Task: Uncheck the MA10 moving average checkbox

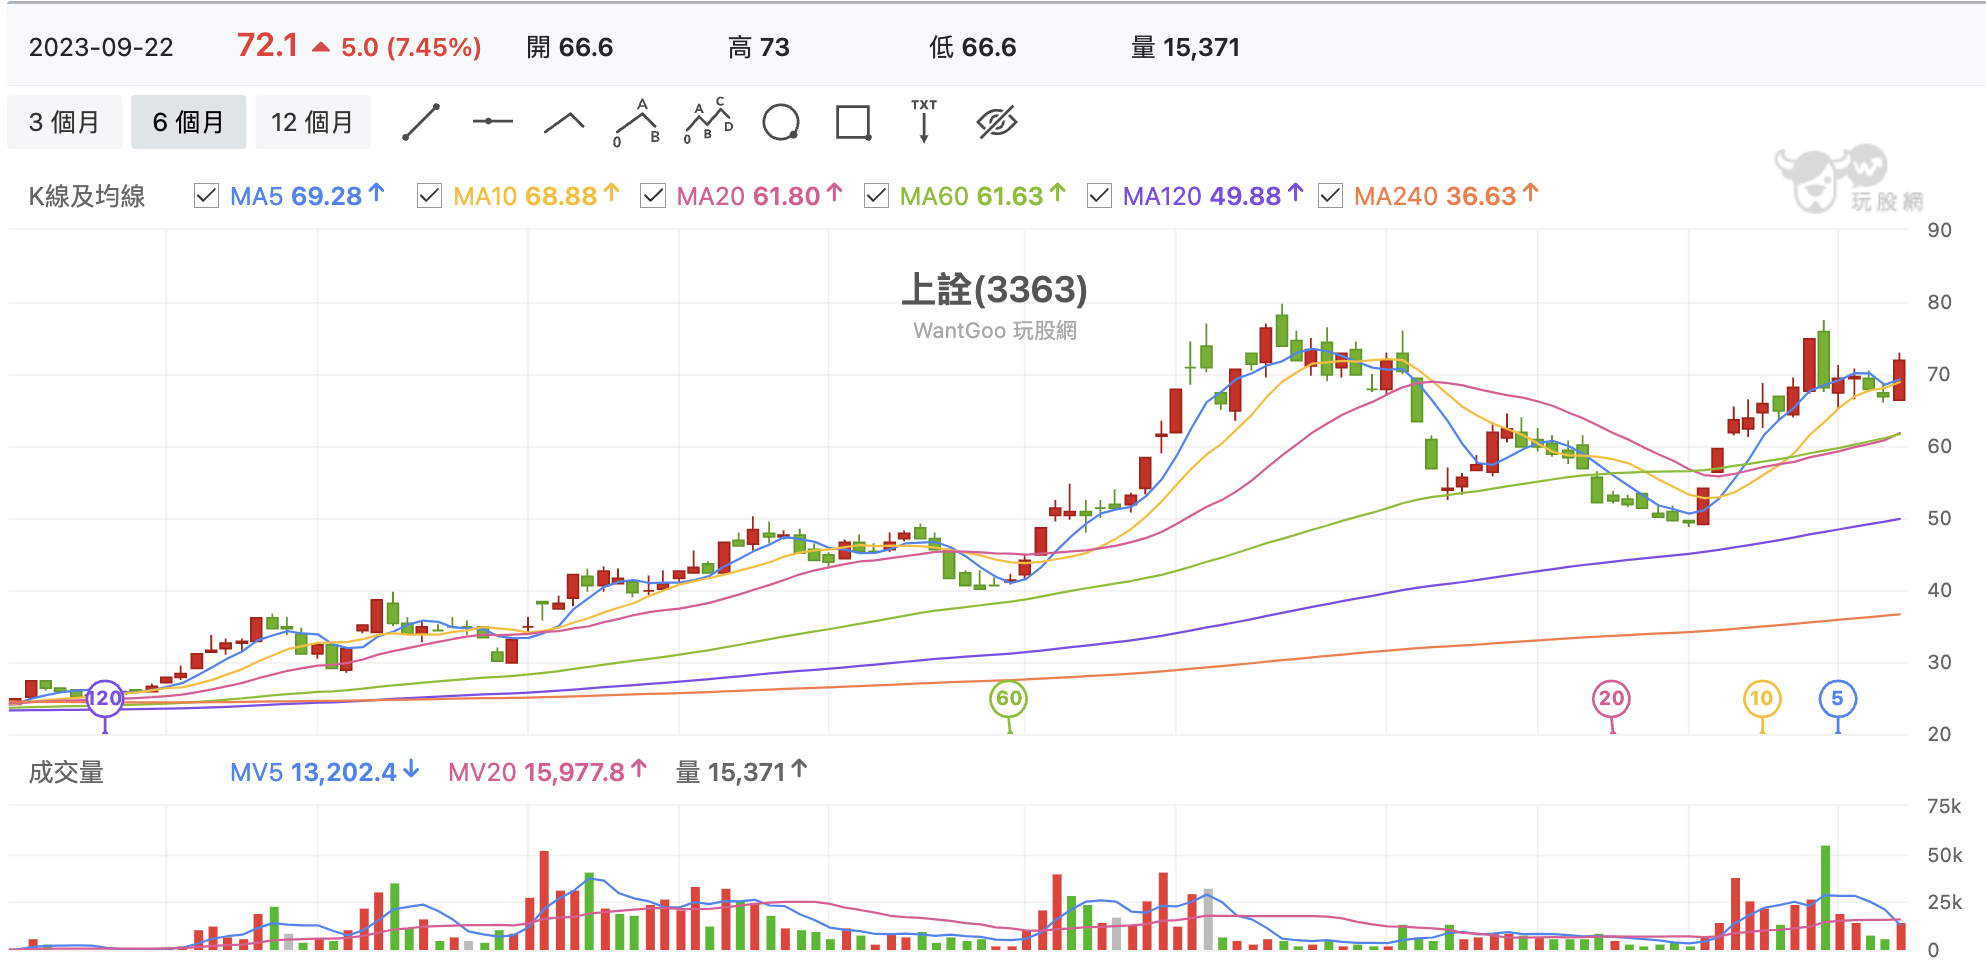Action: pyautogui.click(x=429, y=196)
